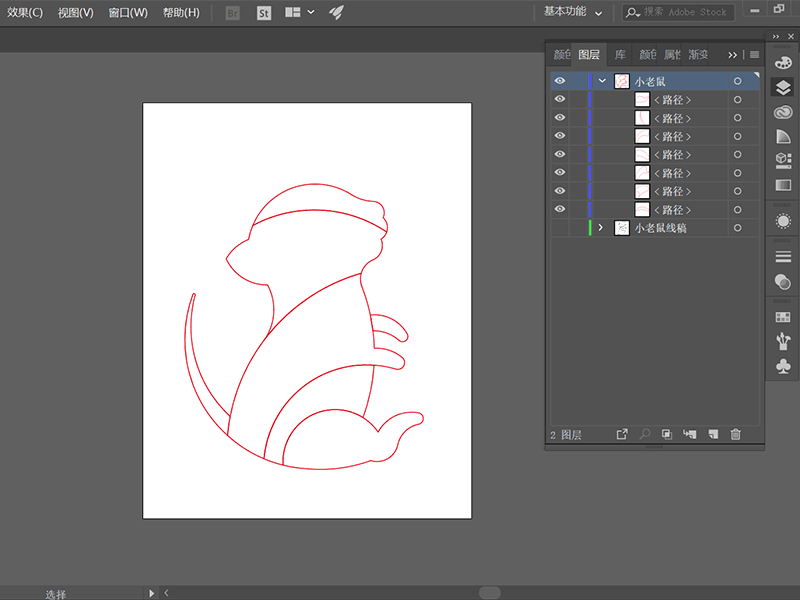Open the arrange documents dropdown arrow
The width and height of the screenshot is (800, 600).
311,12
